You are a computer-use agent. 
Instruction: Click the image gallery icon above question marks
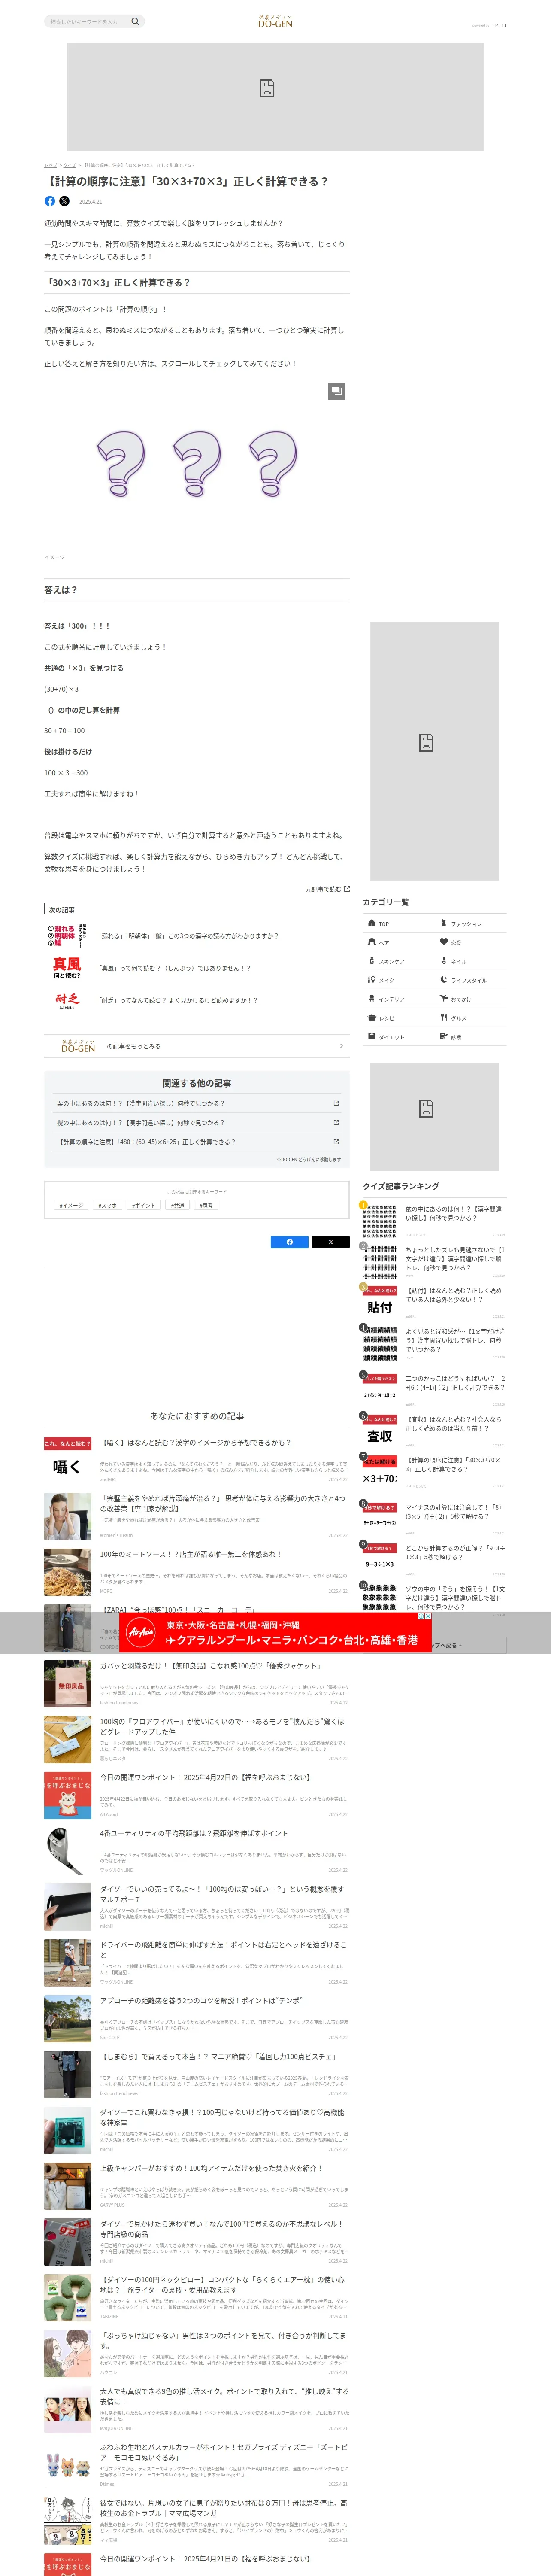tap(337, 391)
